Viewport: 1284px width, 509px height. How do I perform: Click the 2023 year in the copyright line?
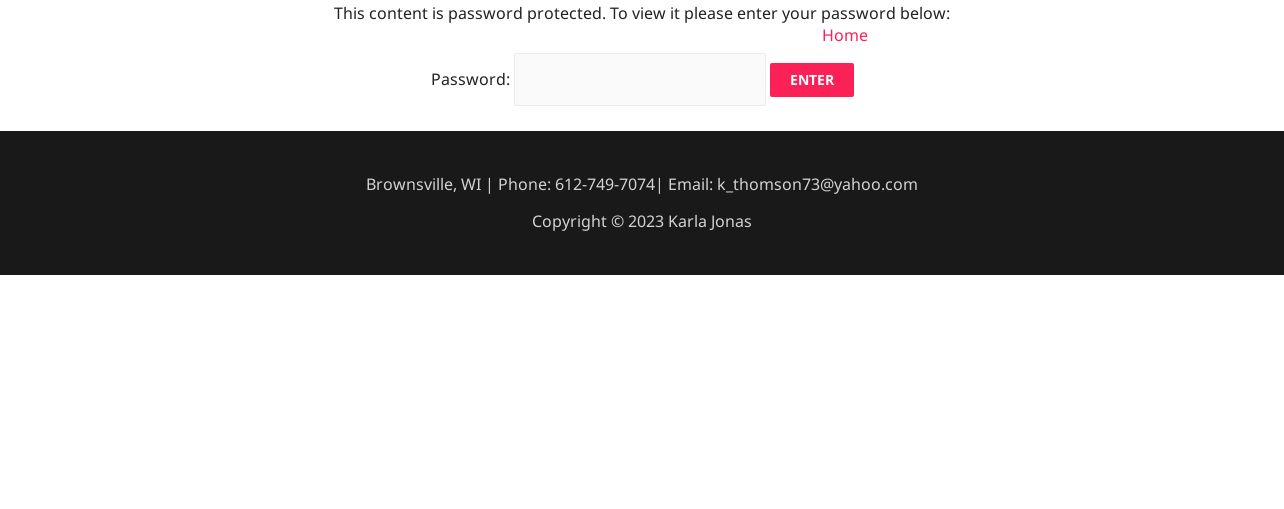coord(646,221)
